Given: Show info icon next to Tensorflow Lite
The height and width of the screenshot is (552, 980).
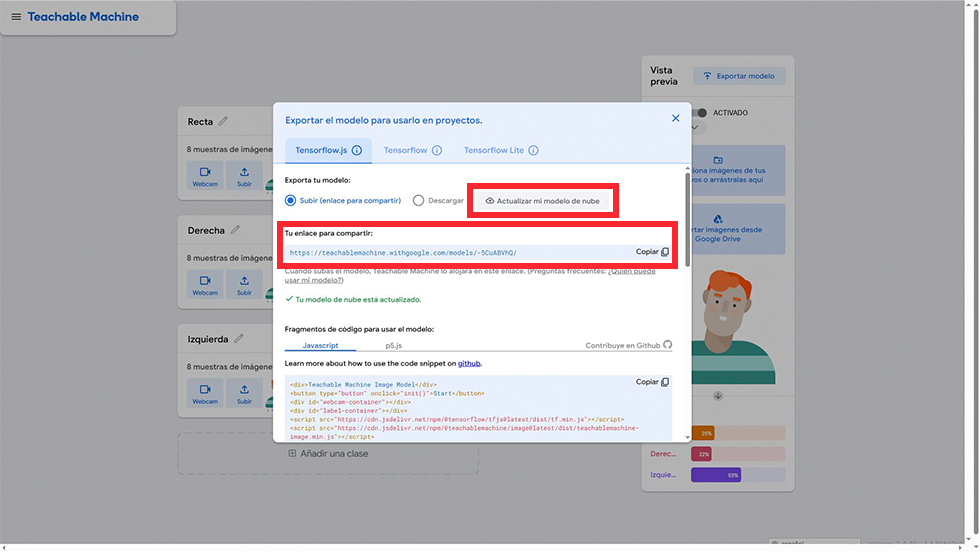Looking at the screenshot, I should pos(533,150).
